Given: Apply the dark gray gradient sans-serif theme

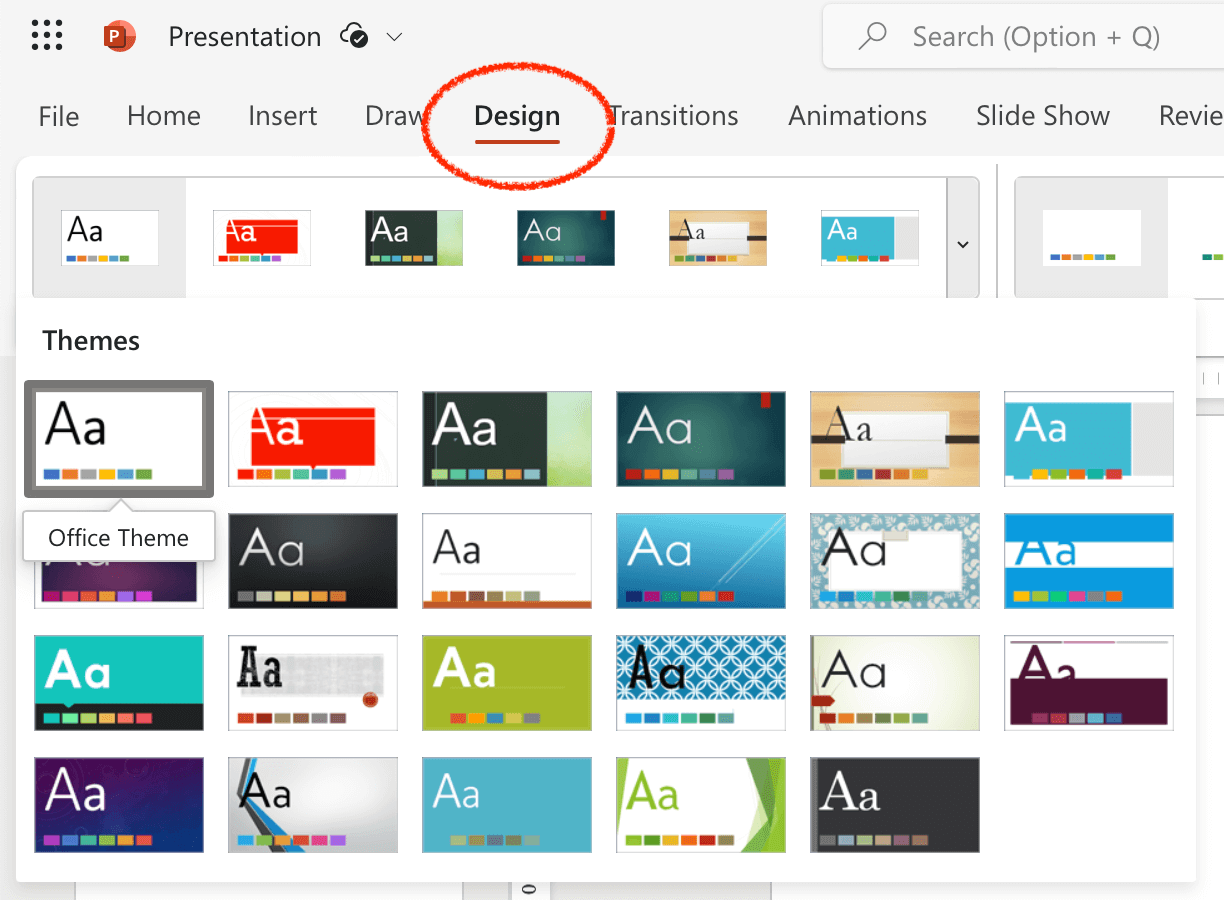Looking at the screenshot, I should pos(313,561).
